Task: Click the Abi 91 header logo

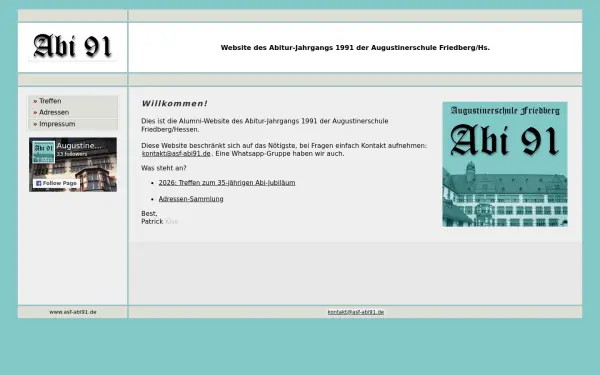Action: point(72,47)
